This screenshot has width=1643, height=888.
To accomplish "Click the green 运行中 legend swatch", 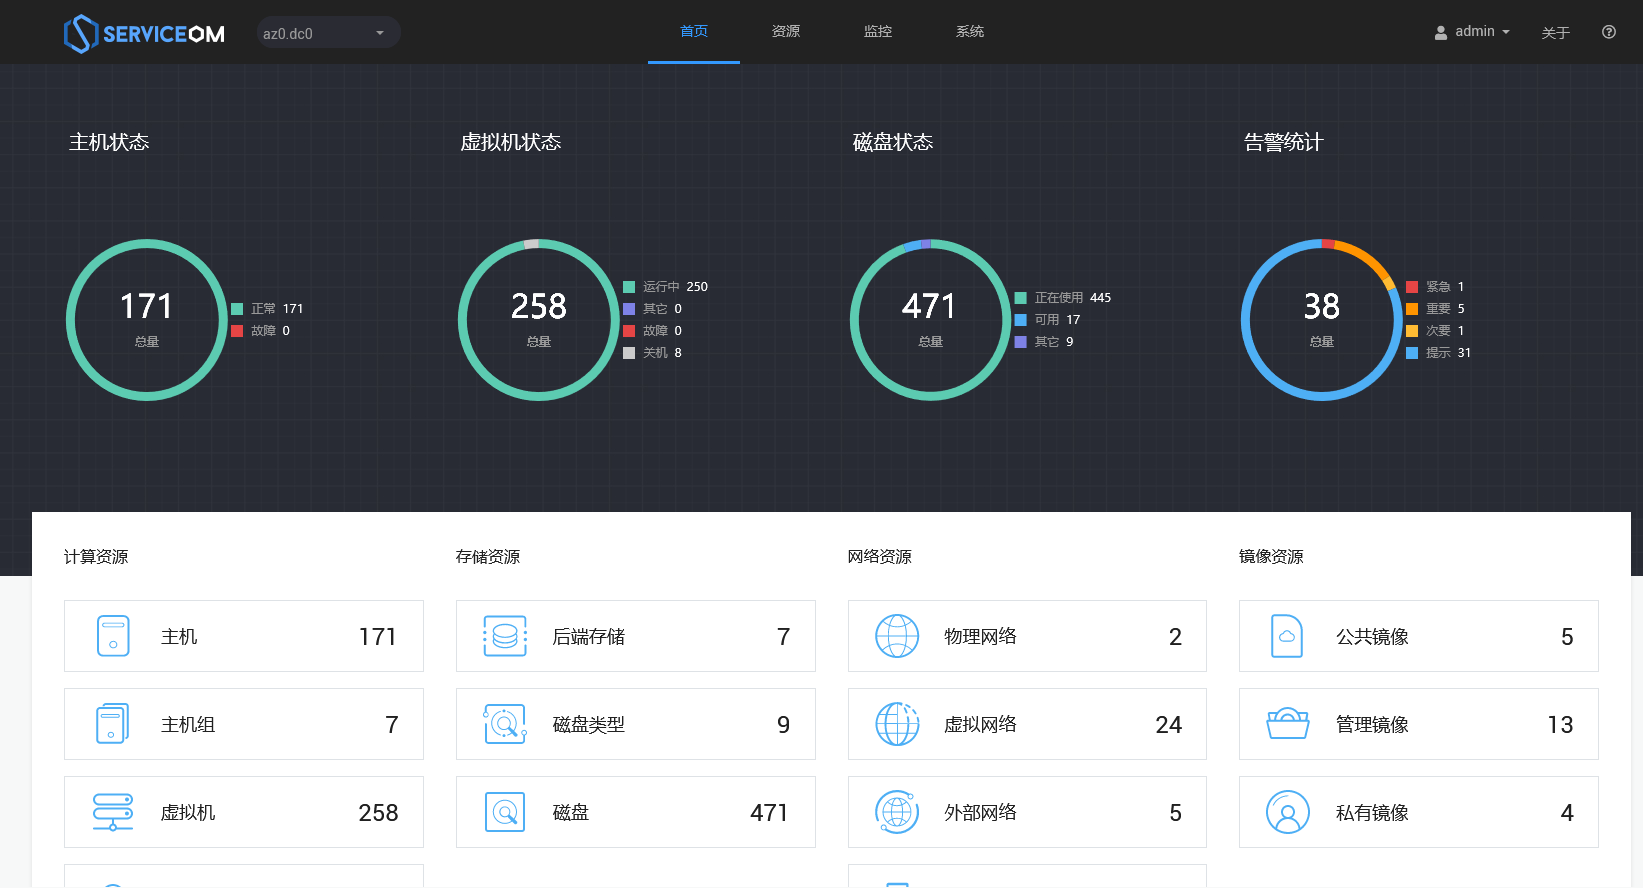I will tap(629, 287).
